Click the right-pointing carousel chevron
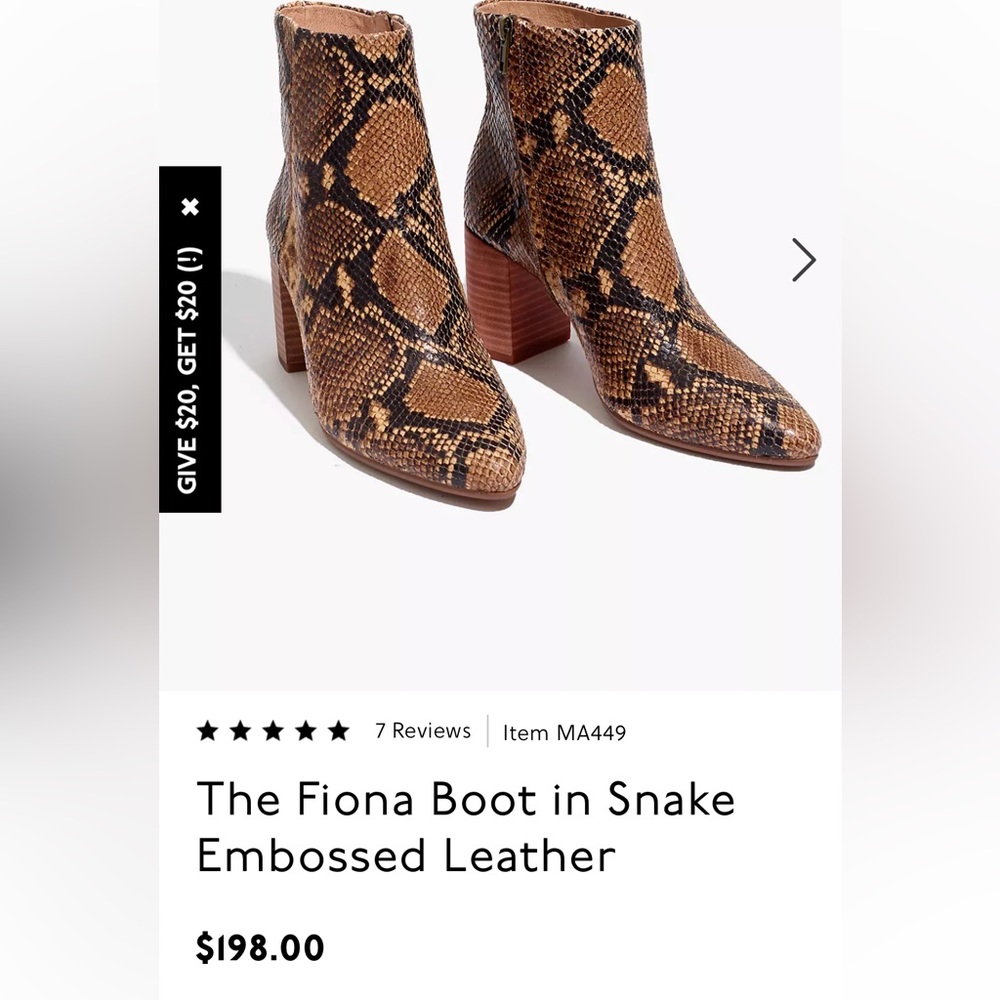This screenshot has height=1000, width=1000. coord(802,259)
